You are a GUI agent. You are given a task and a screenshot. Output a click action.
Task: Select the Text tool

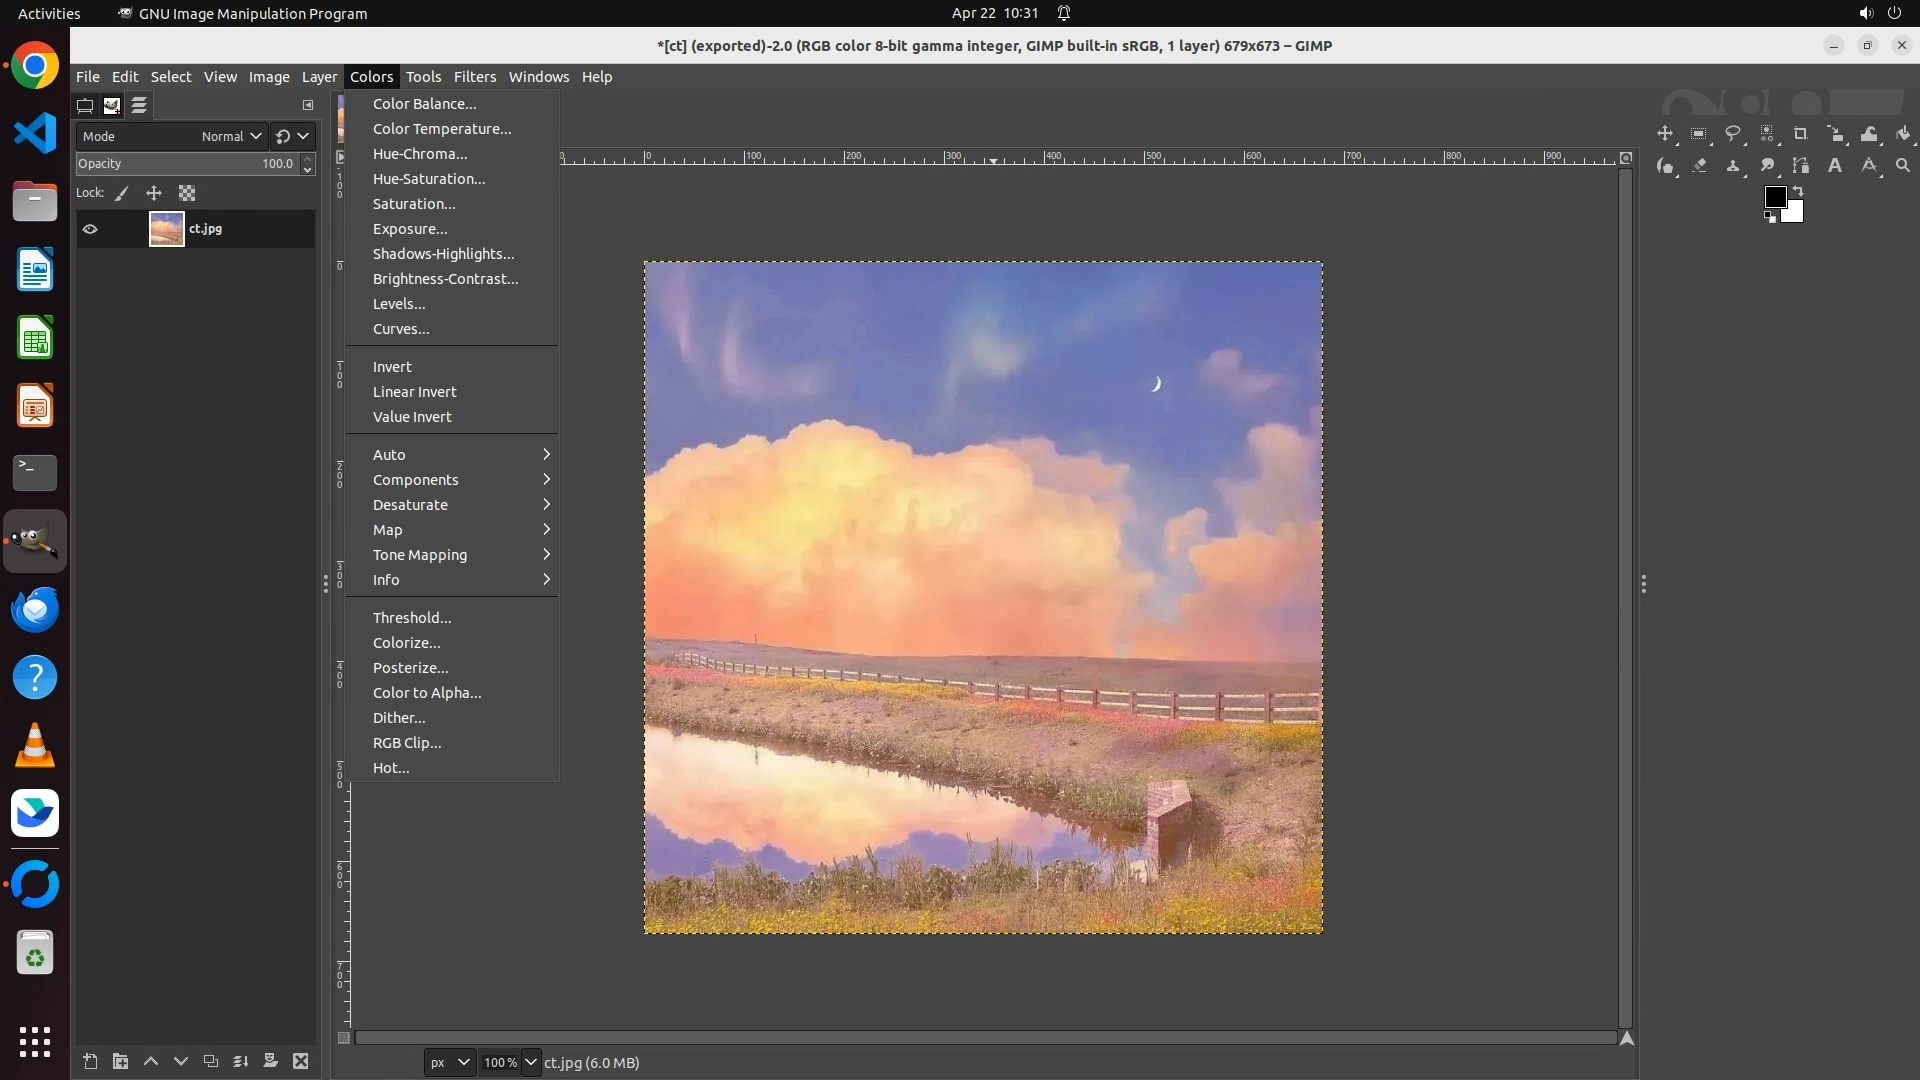point(1835,166)
